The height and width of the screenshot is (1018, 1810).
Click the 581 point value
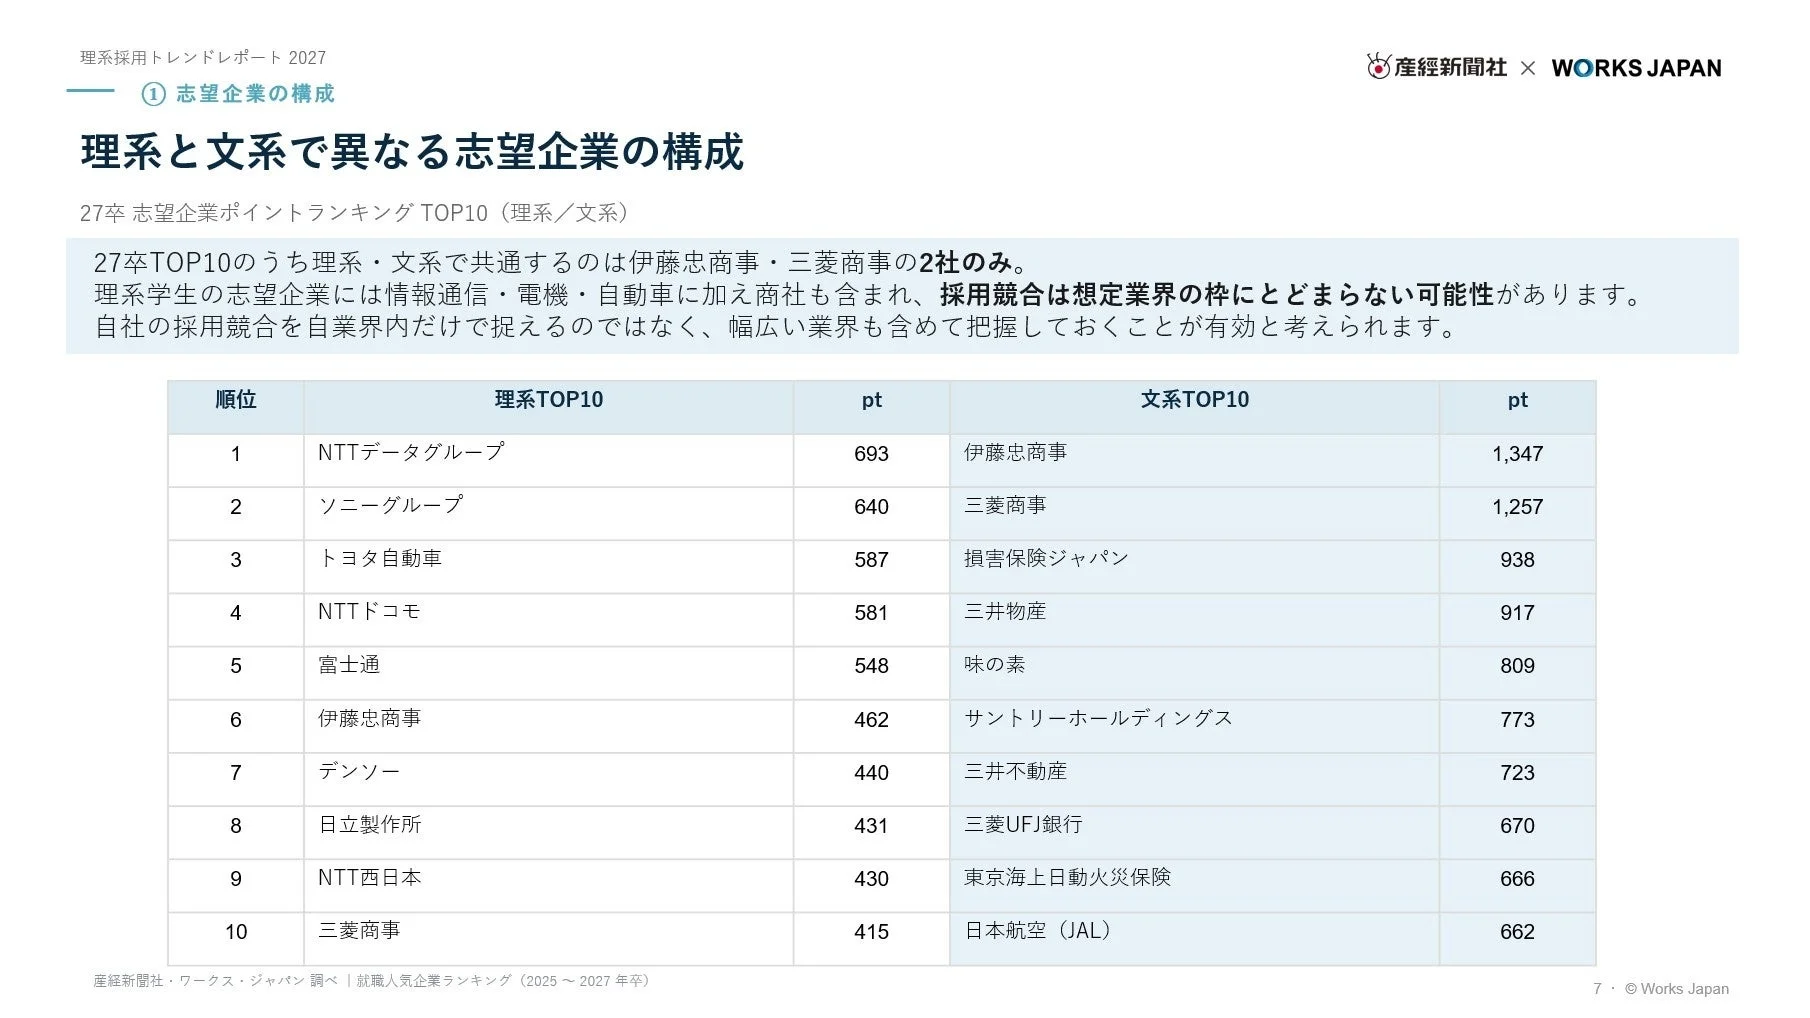pos(871,613)
